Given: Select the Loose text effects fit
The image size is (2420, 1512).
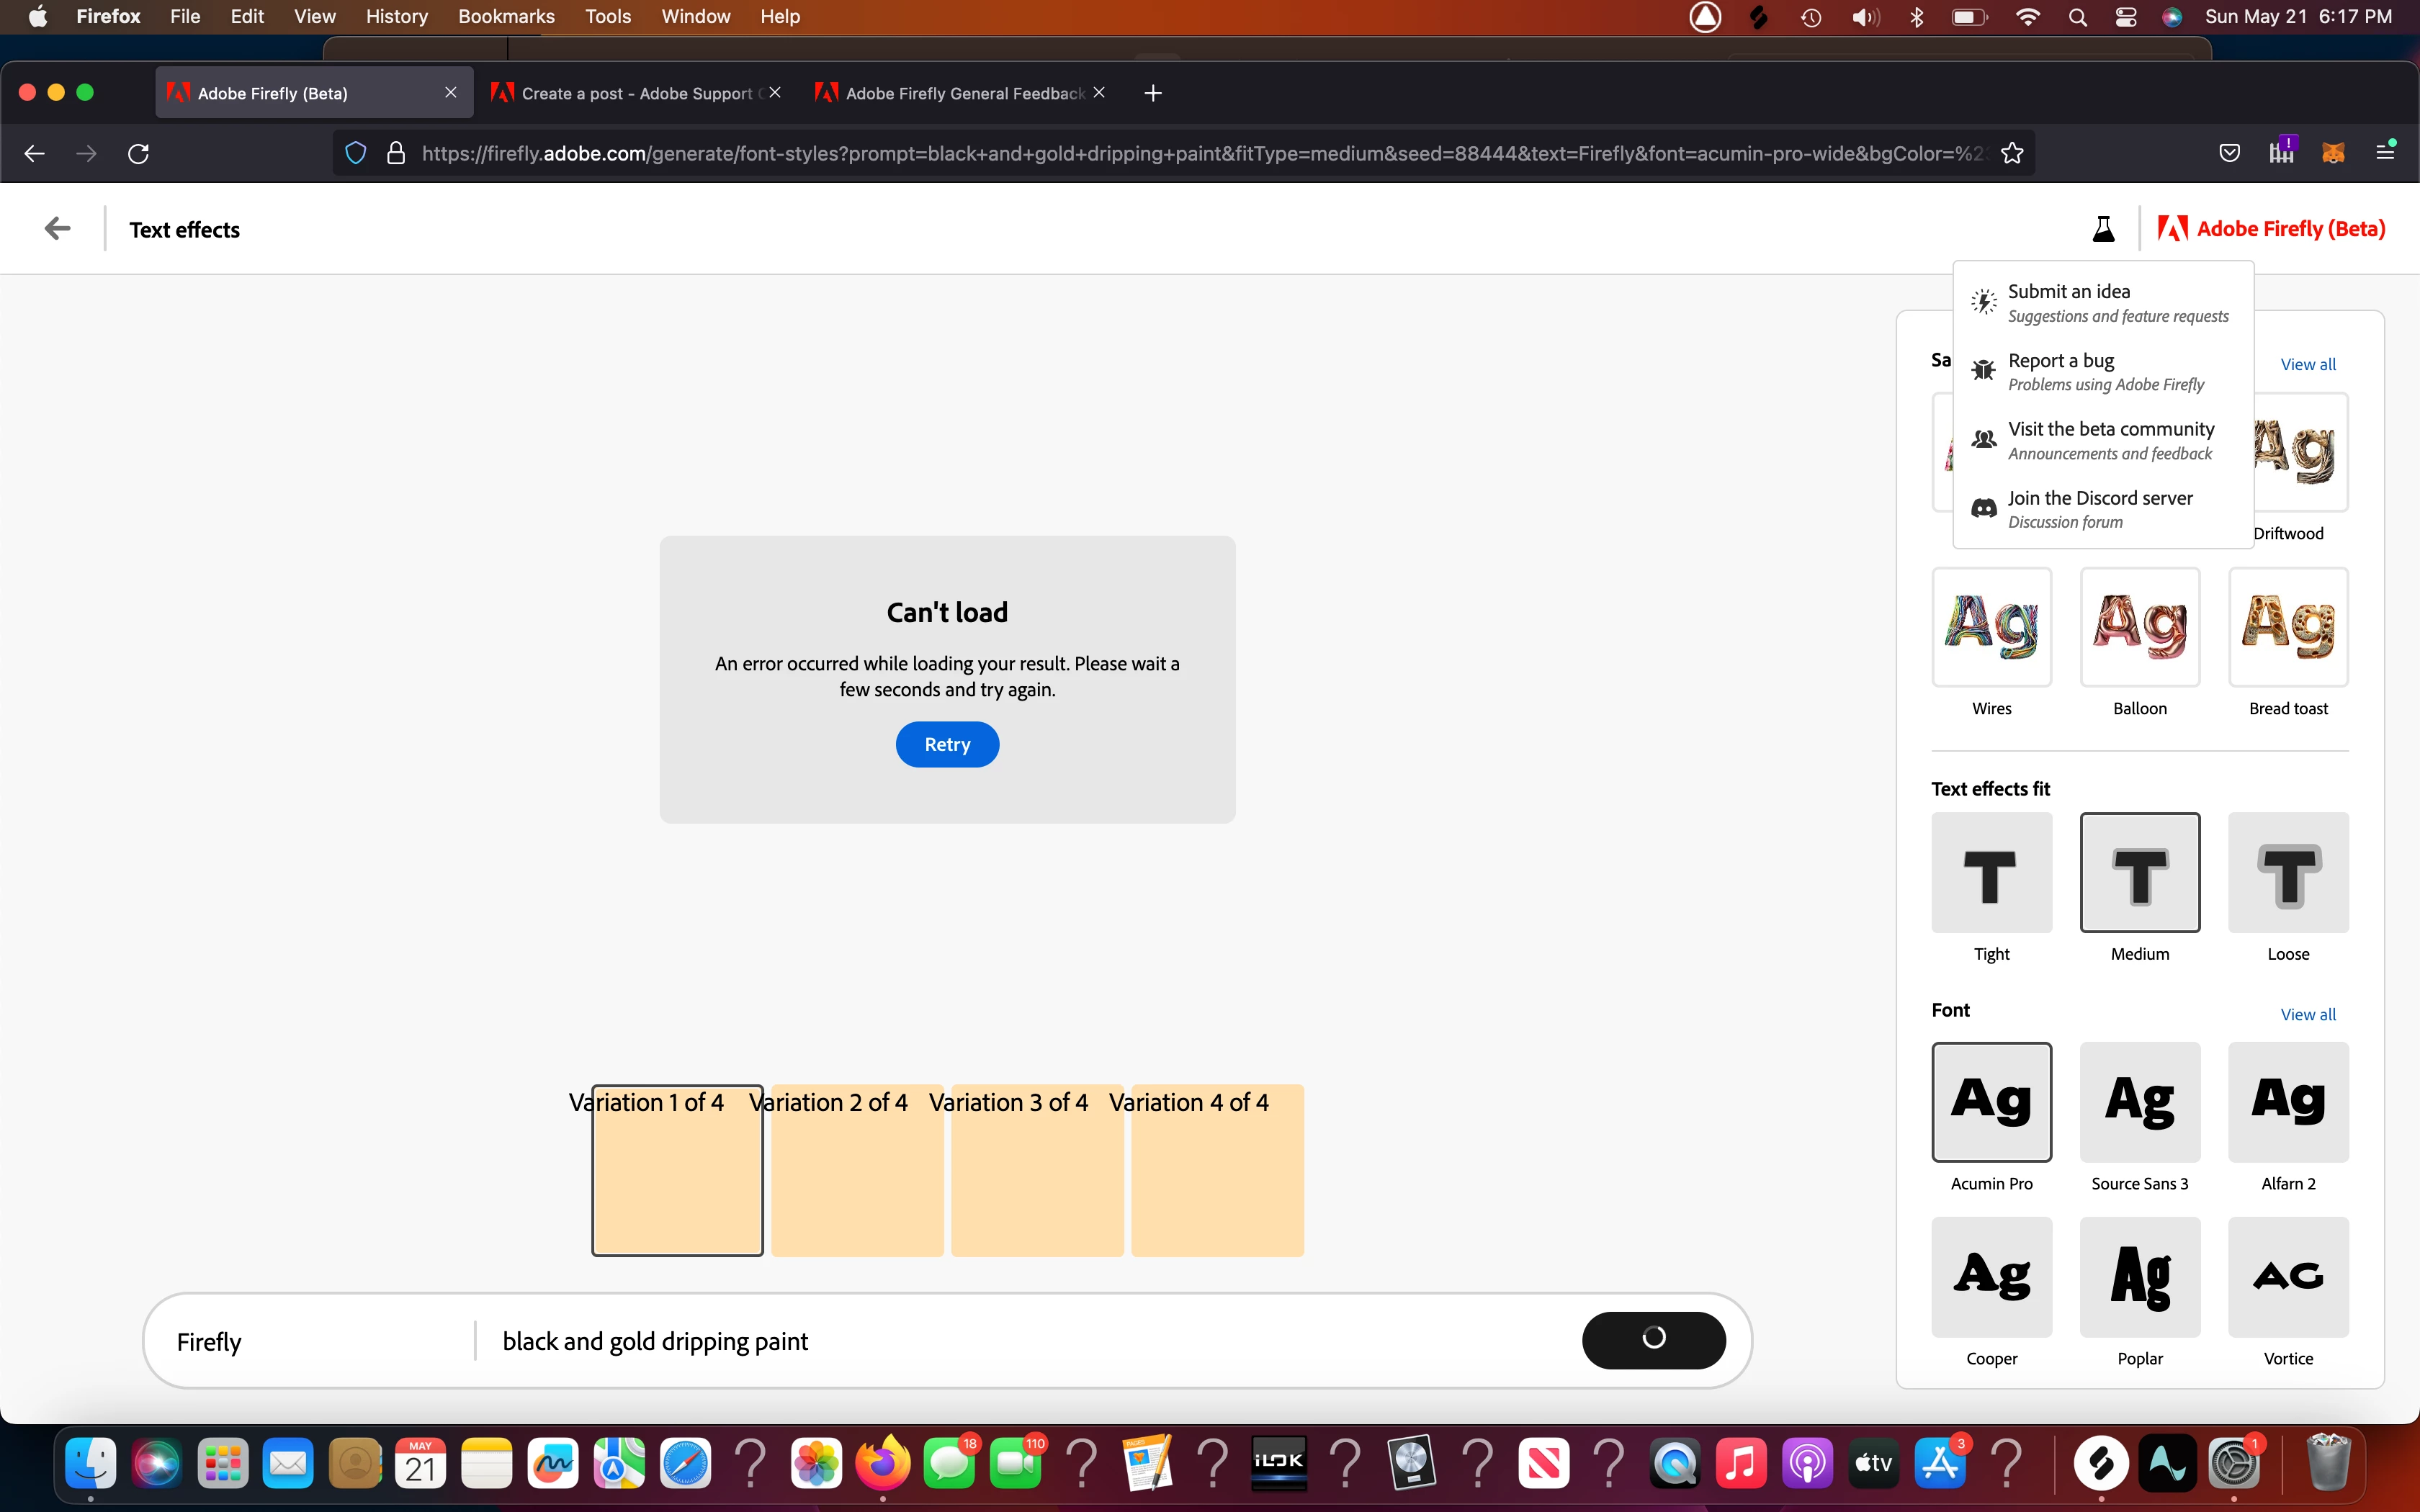Looking at the screenshot, I should click(x=2288, y=872).
